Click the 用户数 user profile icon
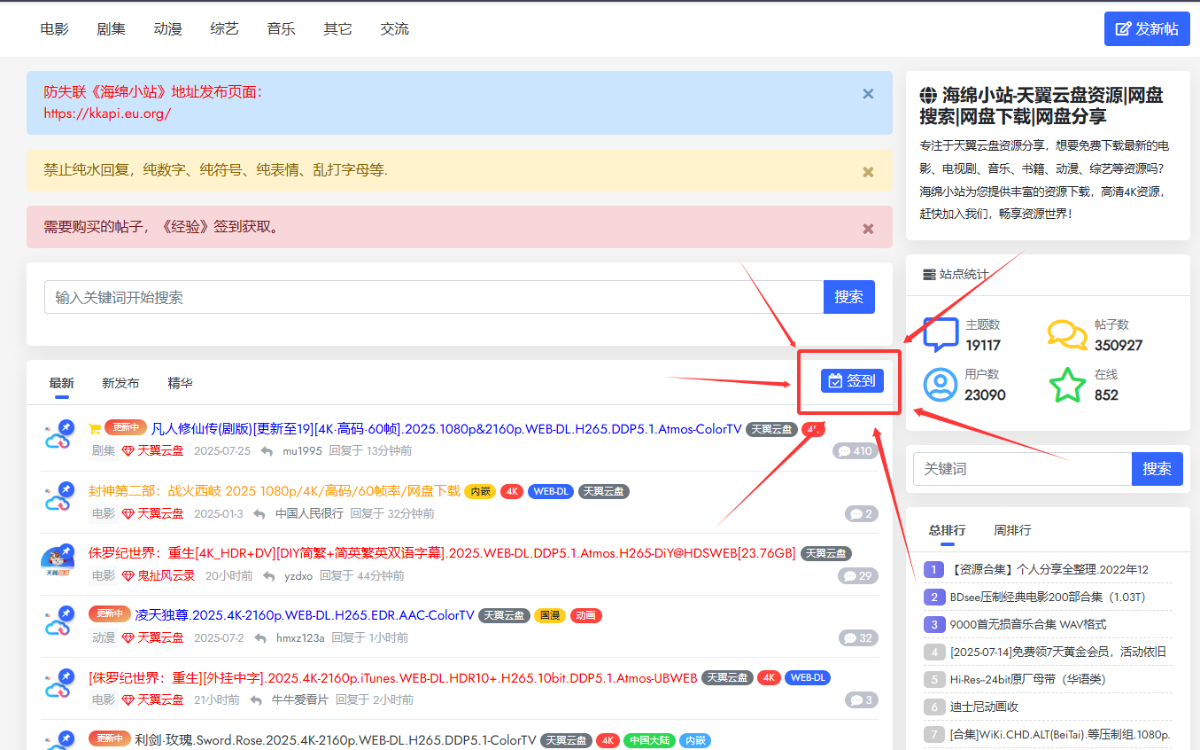Screen dimensions: 1200x750 coord(940,384)
